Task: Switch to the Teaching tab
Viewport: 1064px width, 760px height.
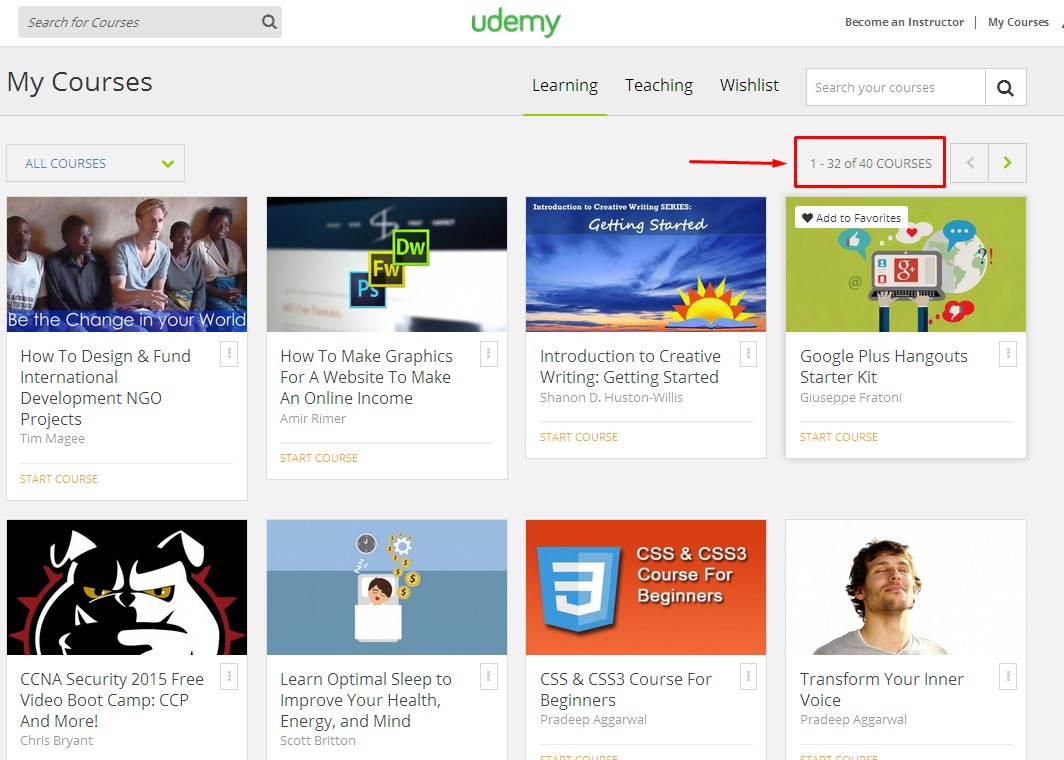Action: (659, 86)
